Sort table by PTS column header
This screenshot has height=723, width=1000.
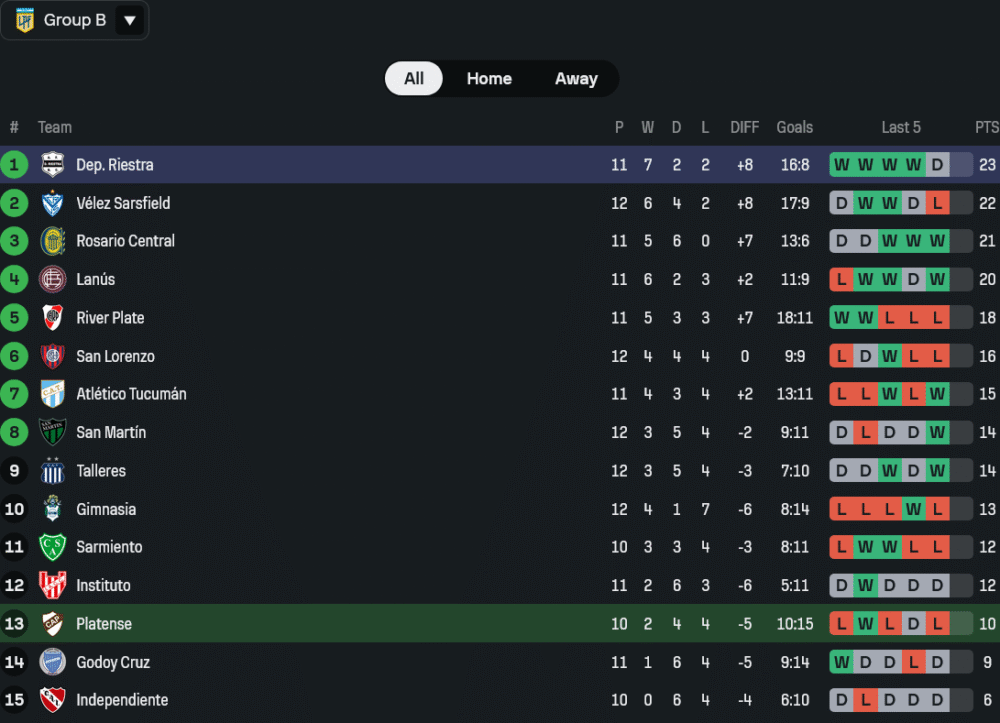point(986,127)
